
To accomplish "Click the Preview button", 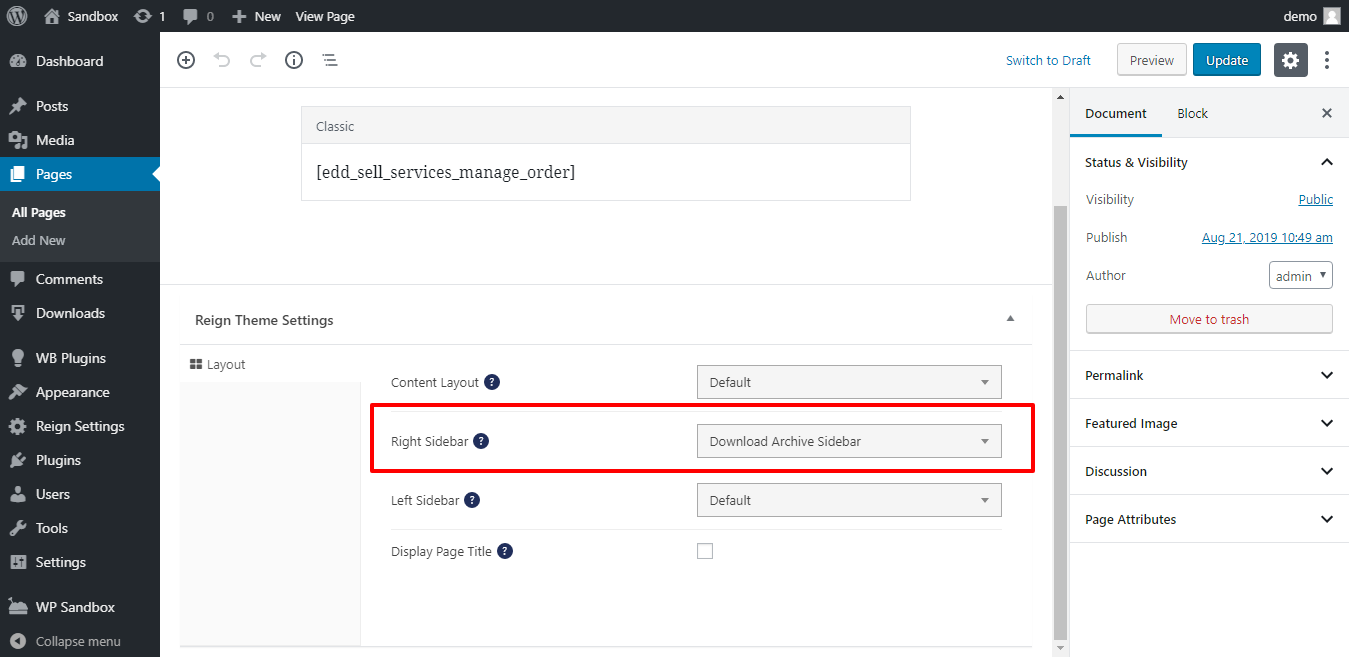I will tap(1152, 60).
